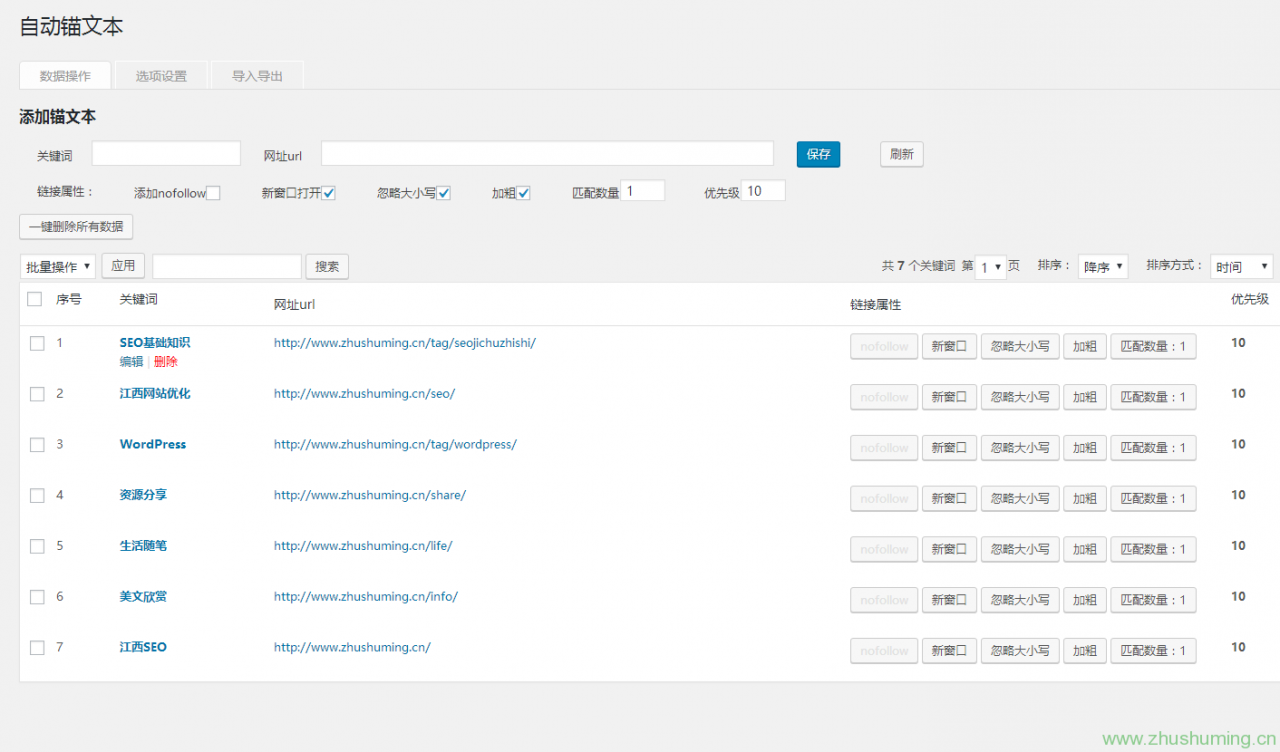Expand the 批量操作 dropdown
This screenshot has height=752, width=1280.
coord(58,266)
